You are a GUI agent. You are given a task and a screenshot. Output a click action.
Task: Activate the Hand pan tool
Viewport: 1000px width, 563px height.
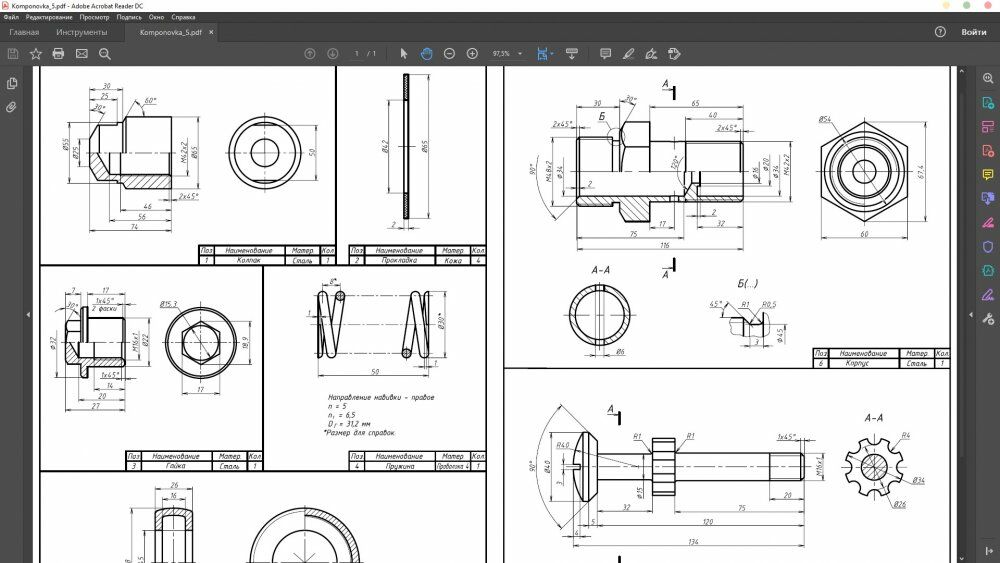427,54
